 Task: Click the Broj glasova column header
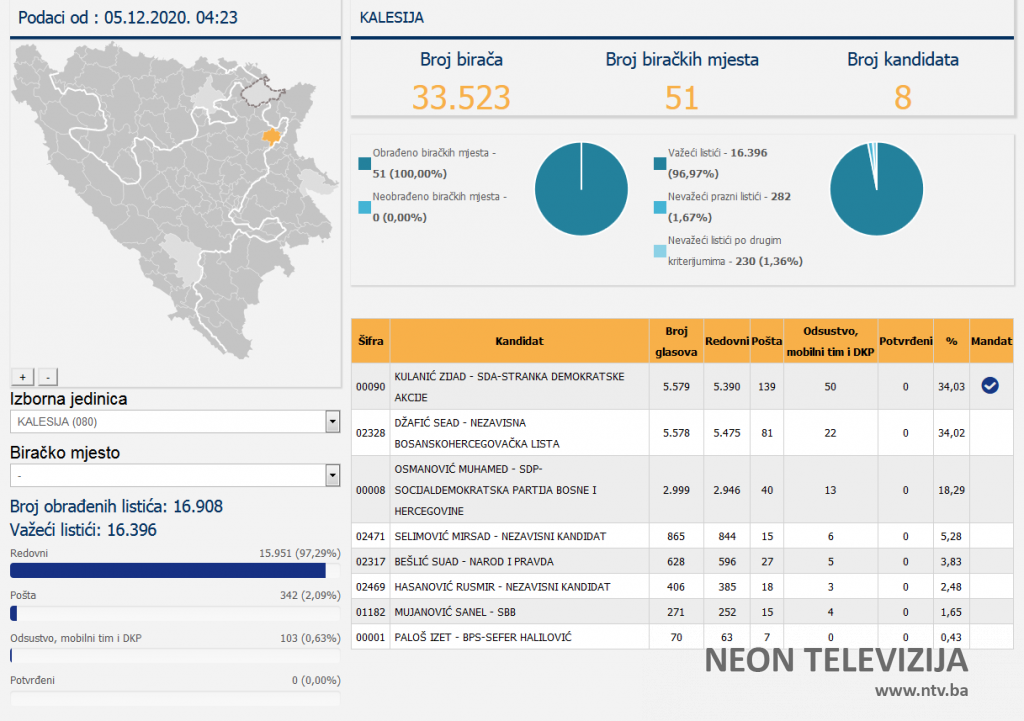pyautogui.click(x=675, y=341)
